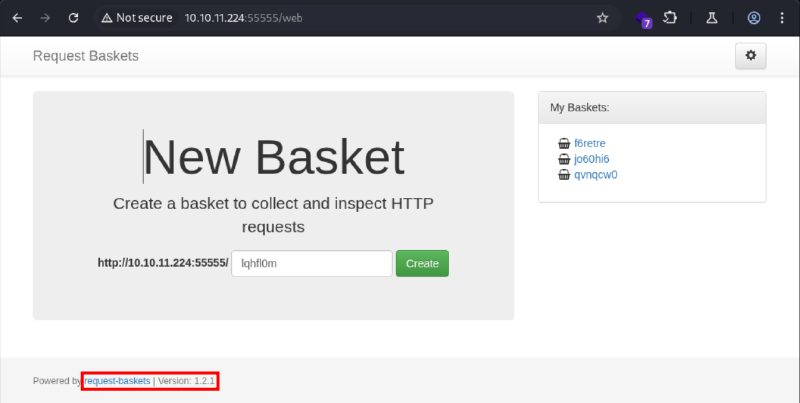This screenshot has width=800, height=403.
Task: Open basket jo60hi6
Action: tap(592, 159)
